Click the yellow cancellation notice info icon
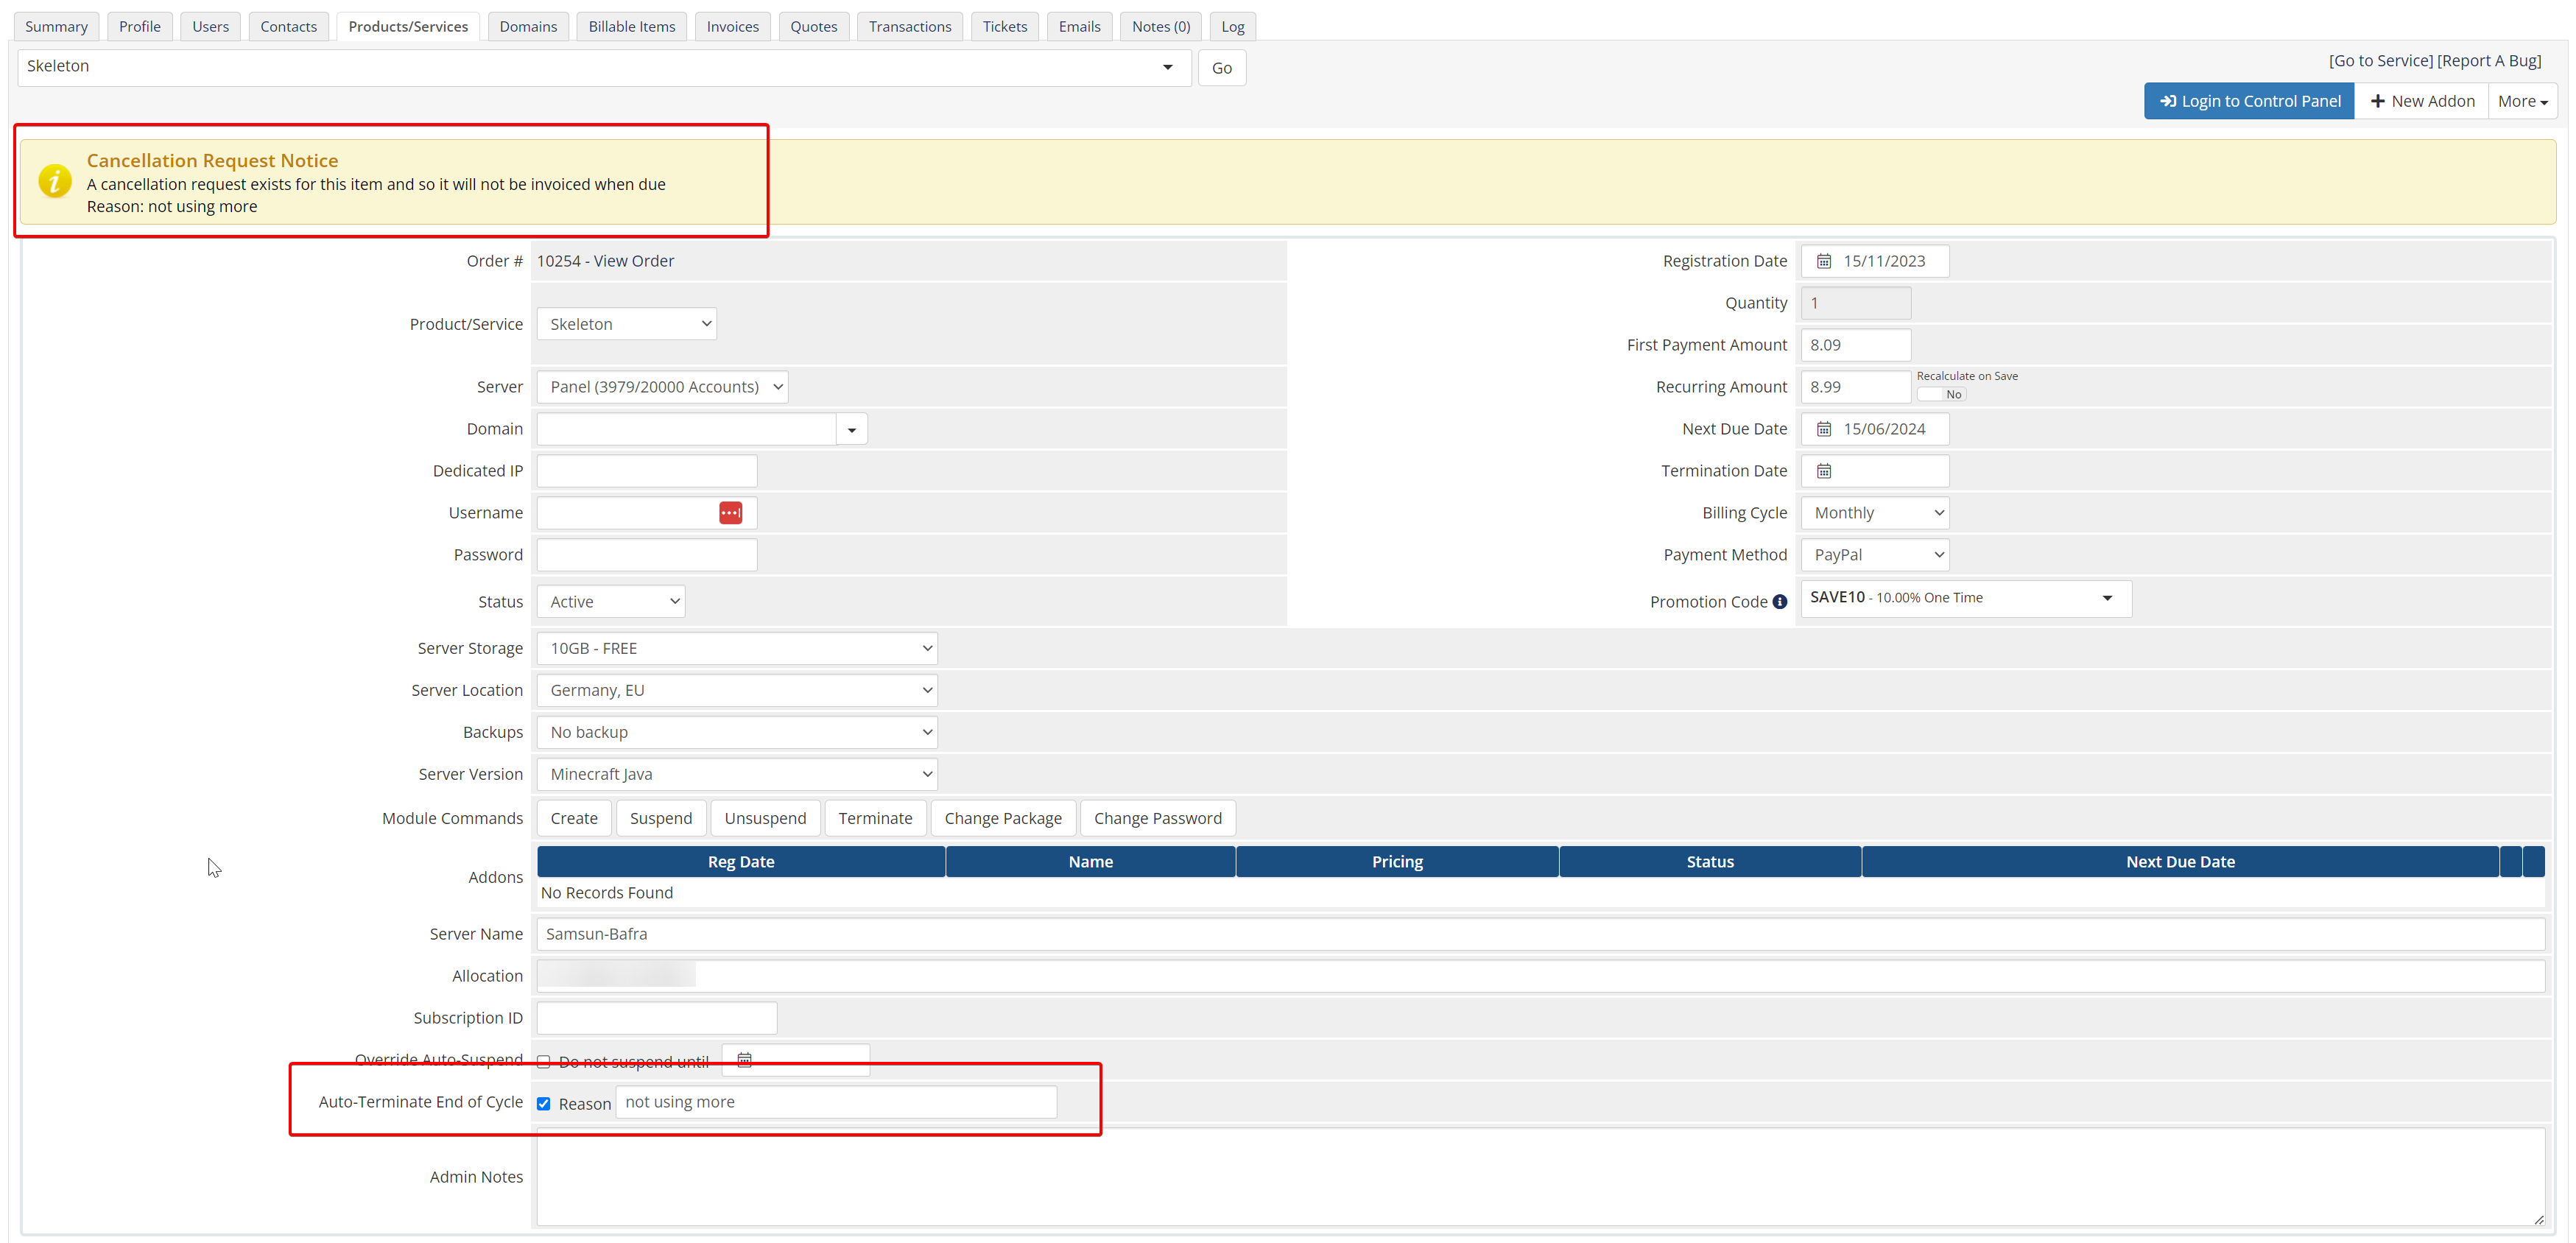Screen dimensions: 2576x1243 [x=54, y=182]
